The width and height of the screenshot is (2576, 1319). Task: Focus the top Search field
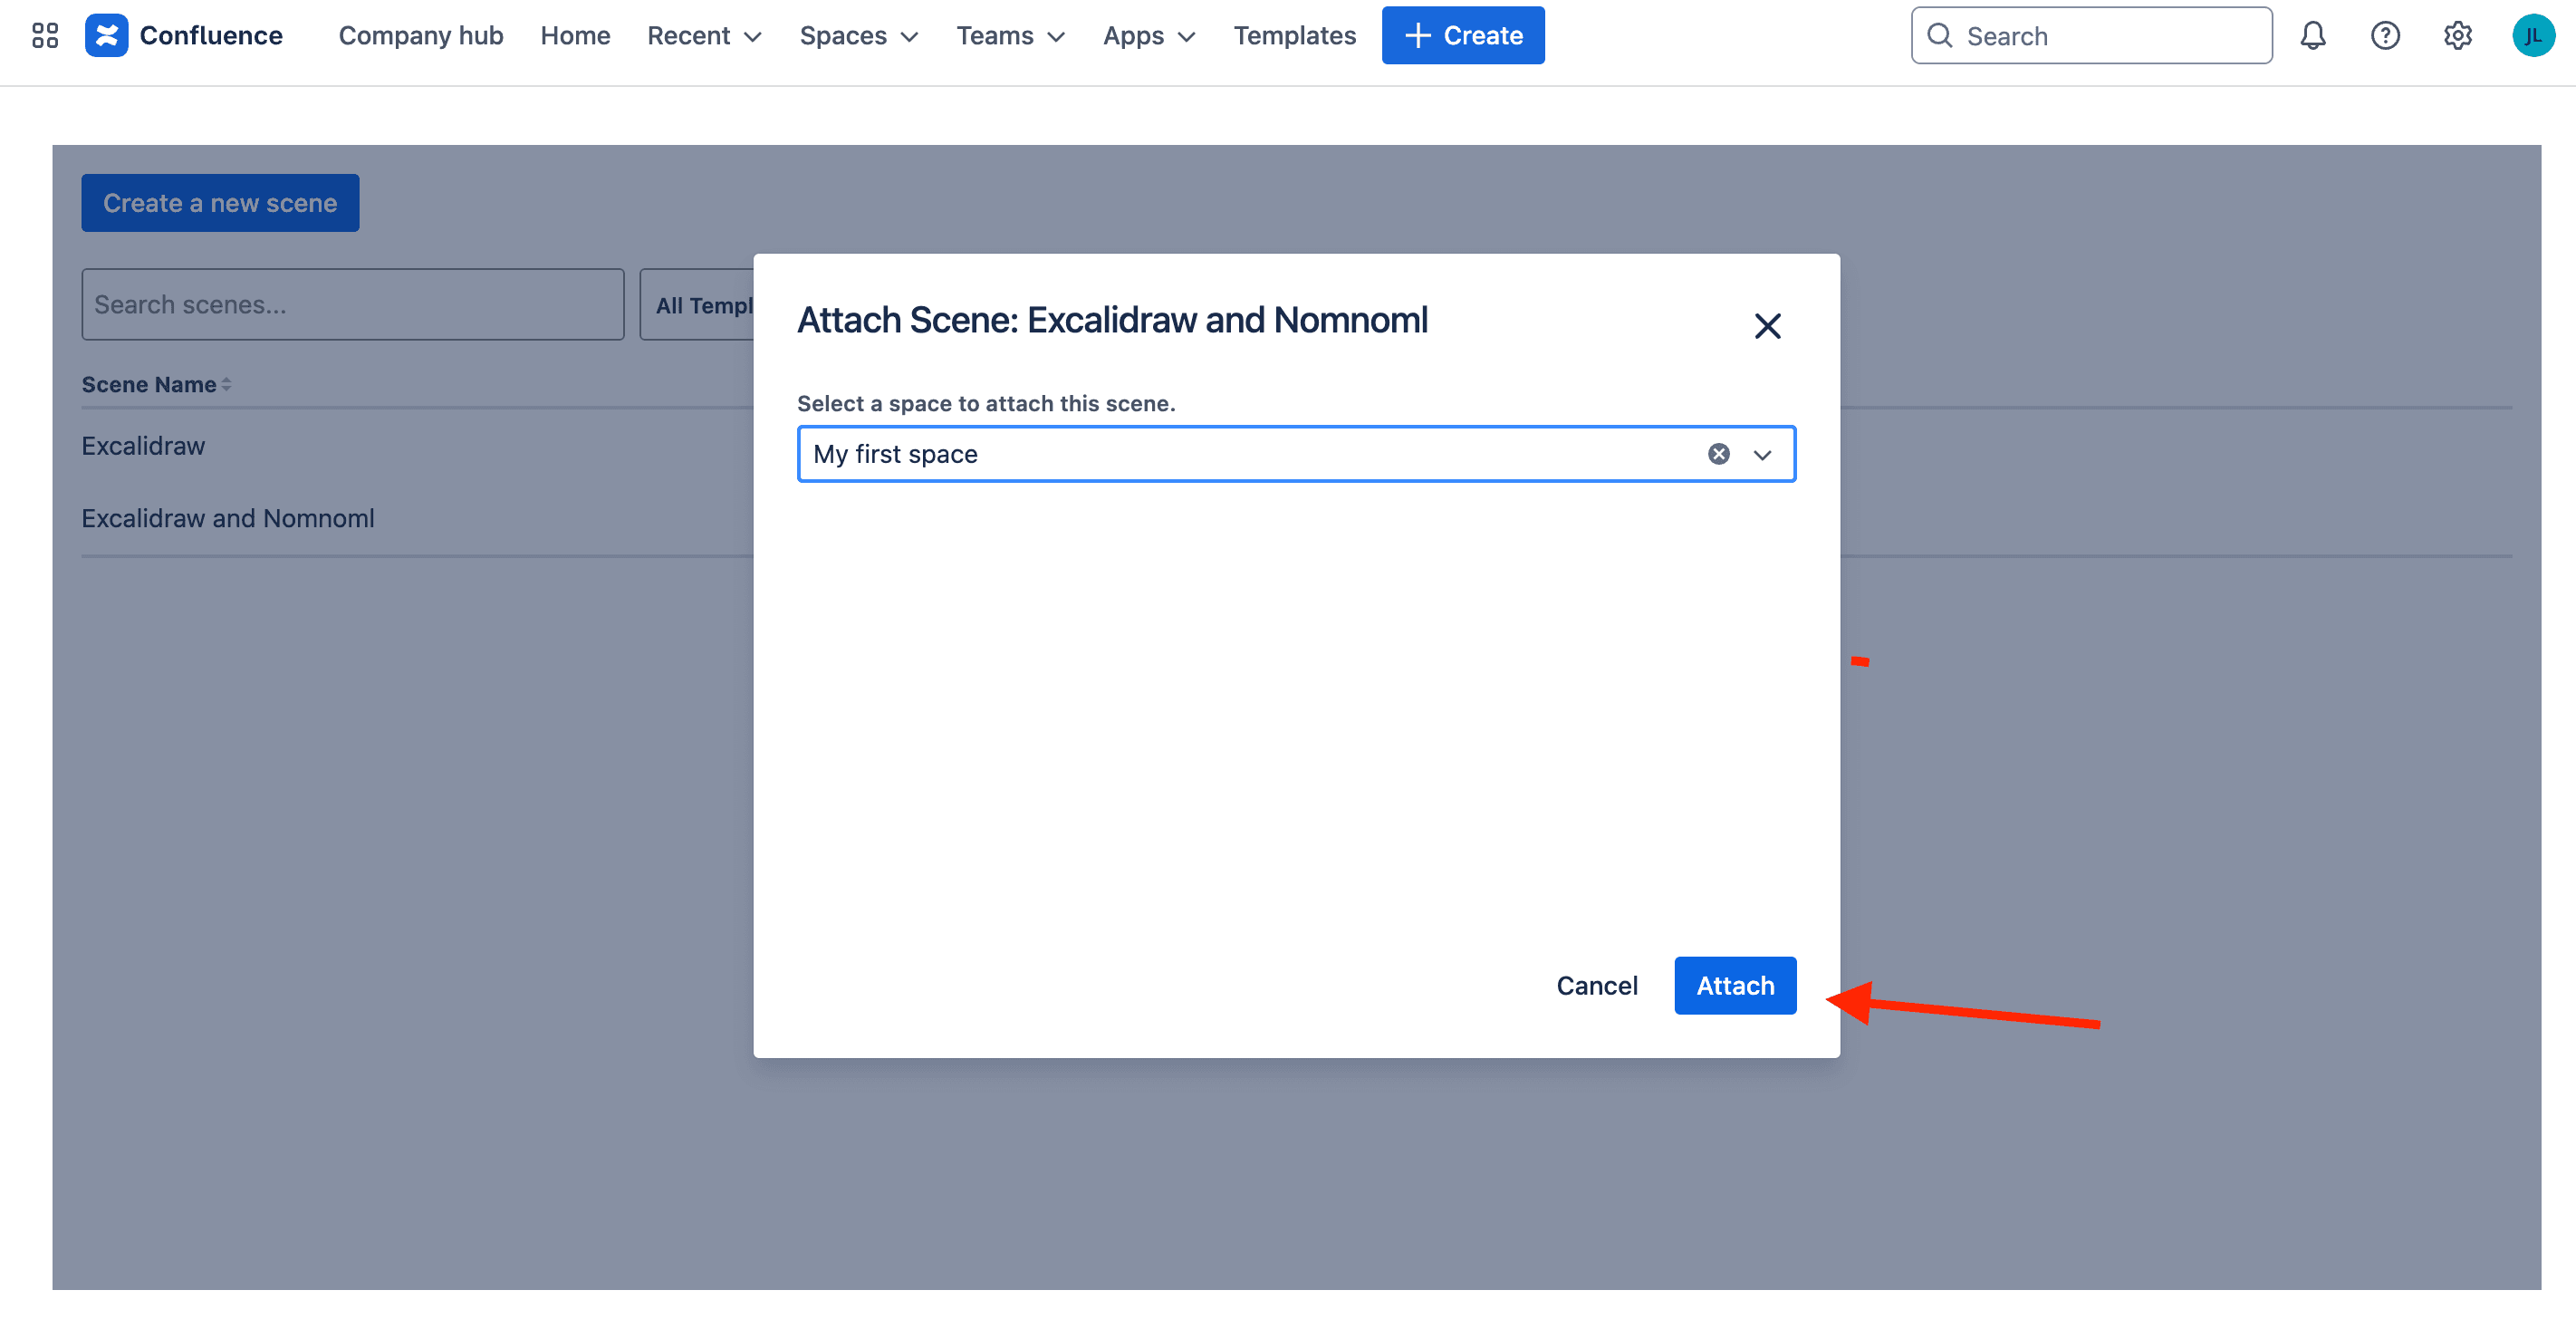(2091, 36)
